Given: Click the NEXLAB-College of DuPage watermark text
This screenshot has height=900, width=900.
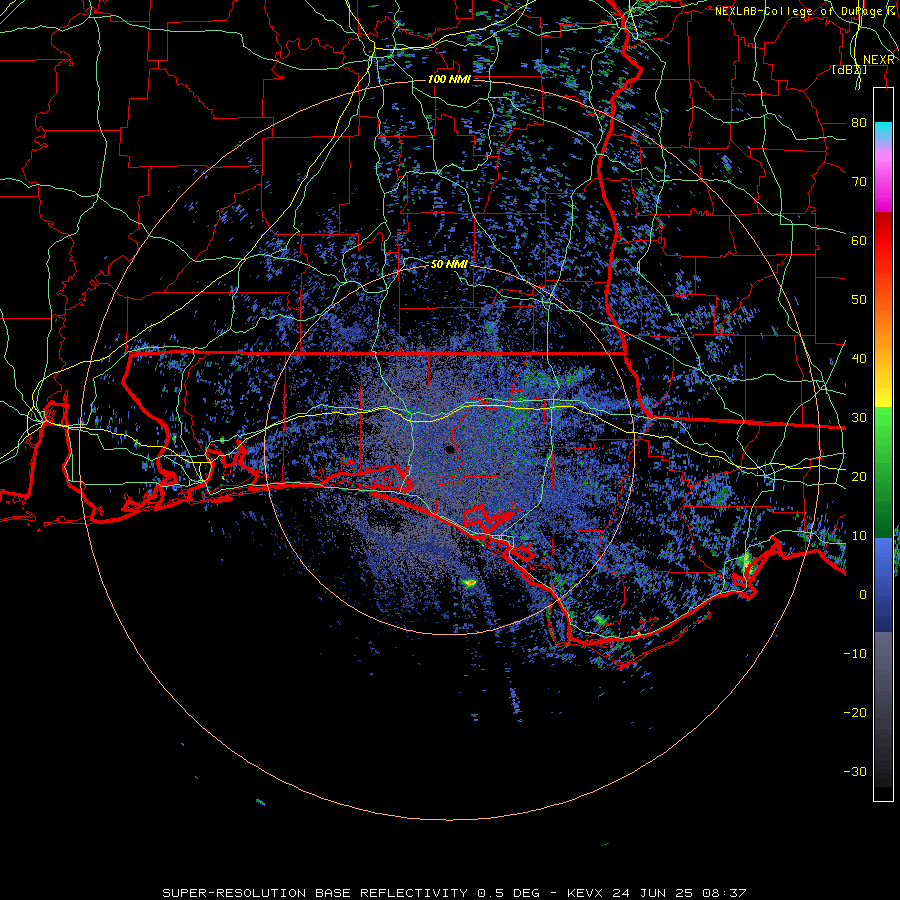Looking at the screenshot, I should (805, 11).
